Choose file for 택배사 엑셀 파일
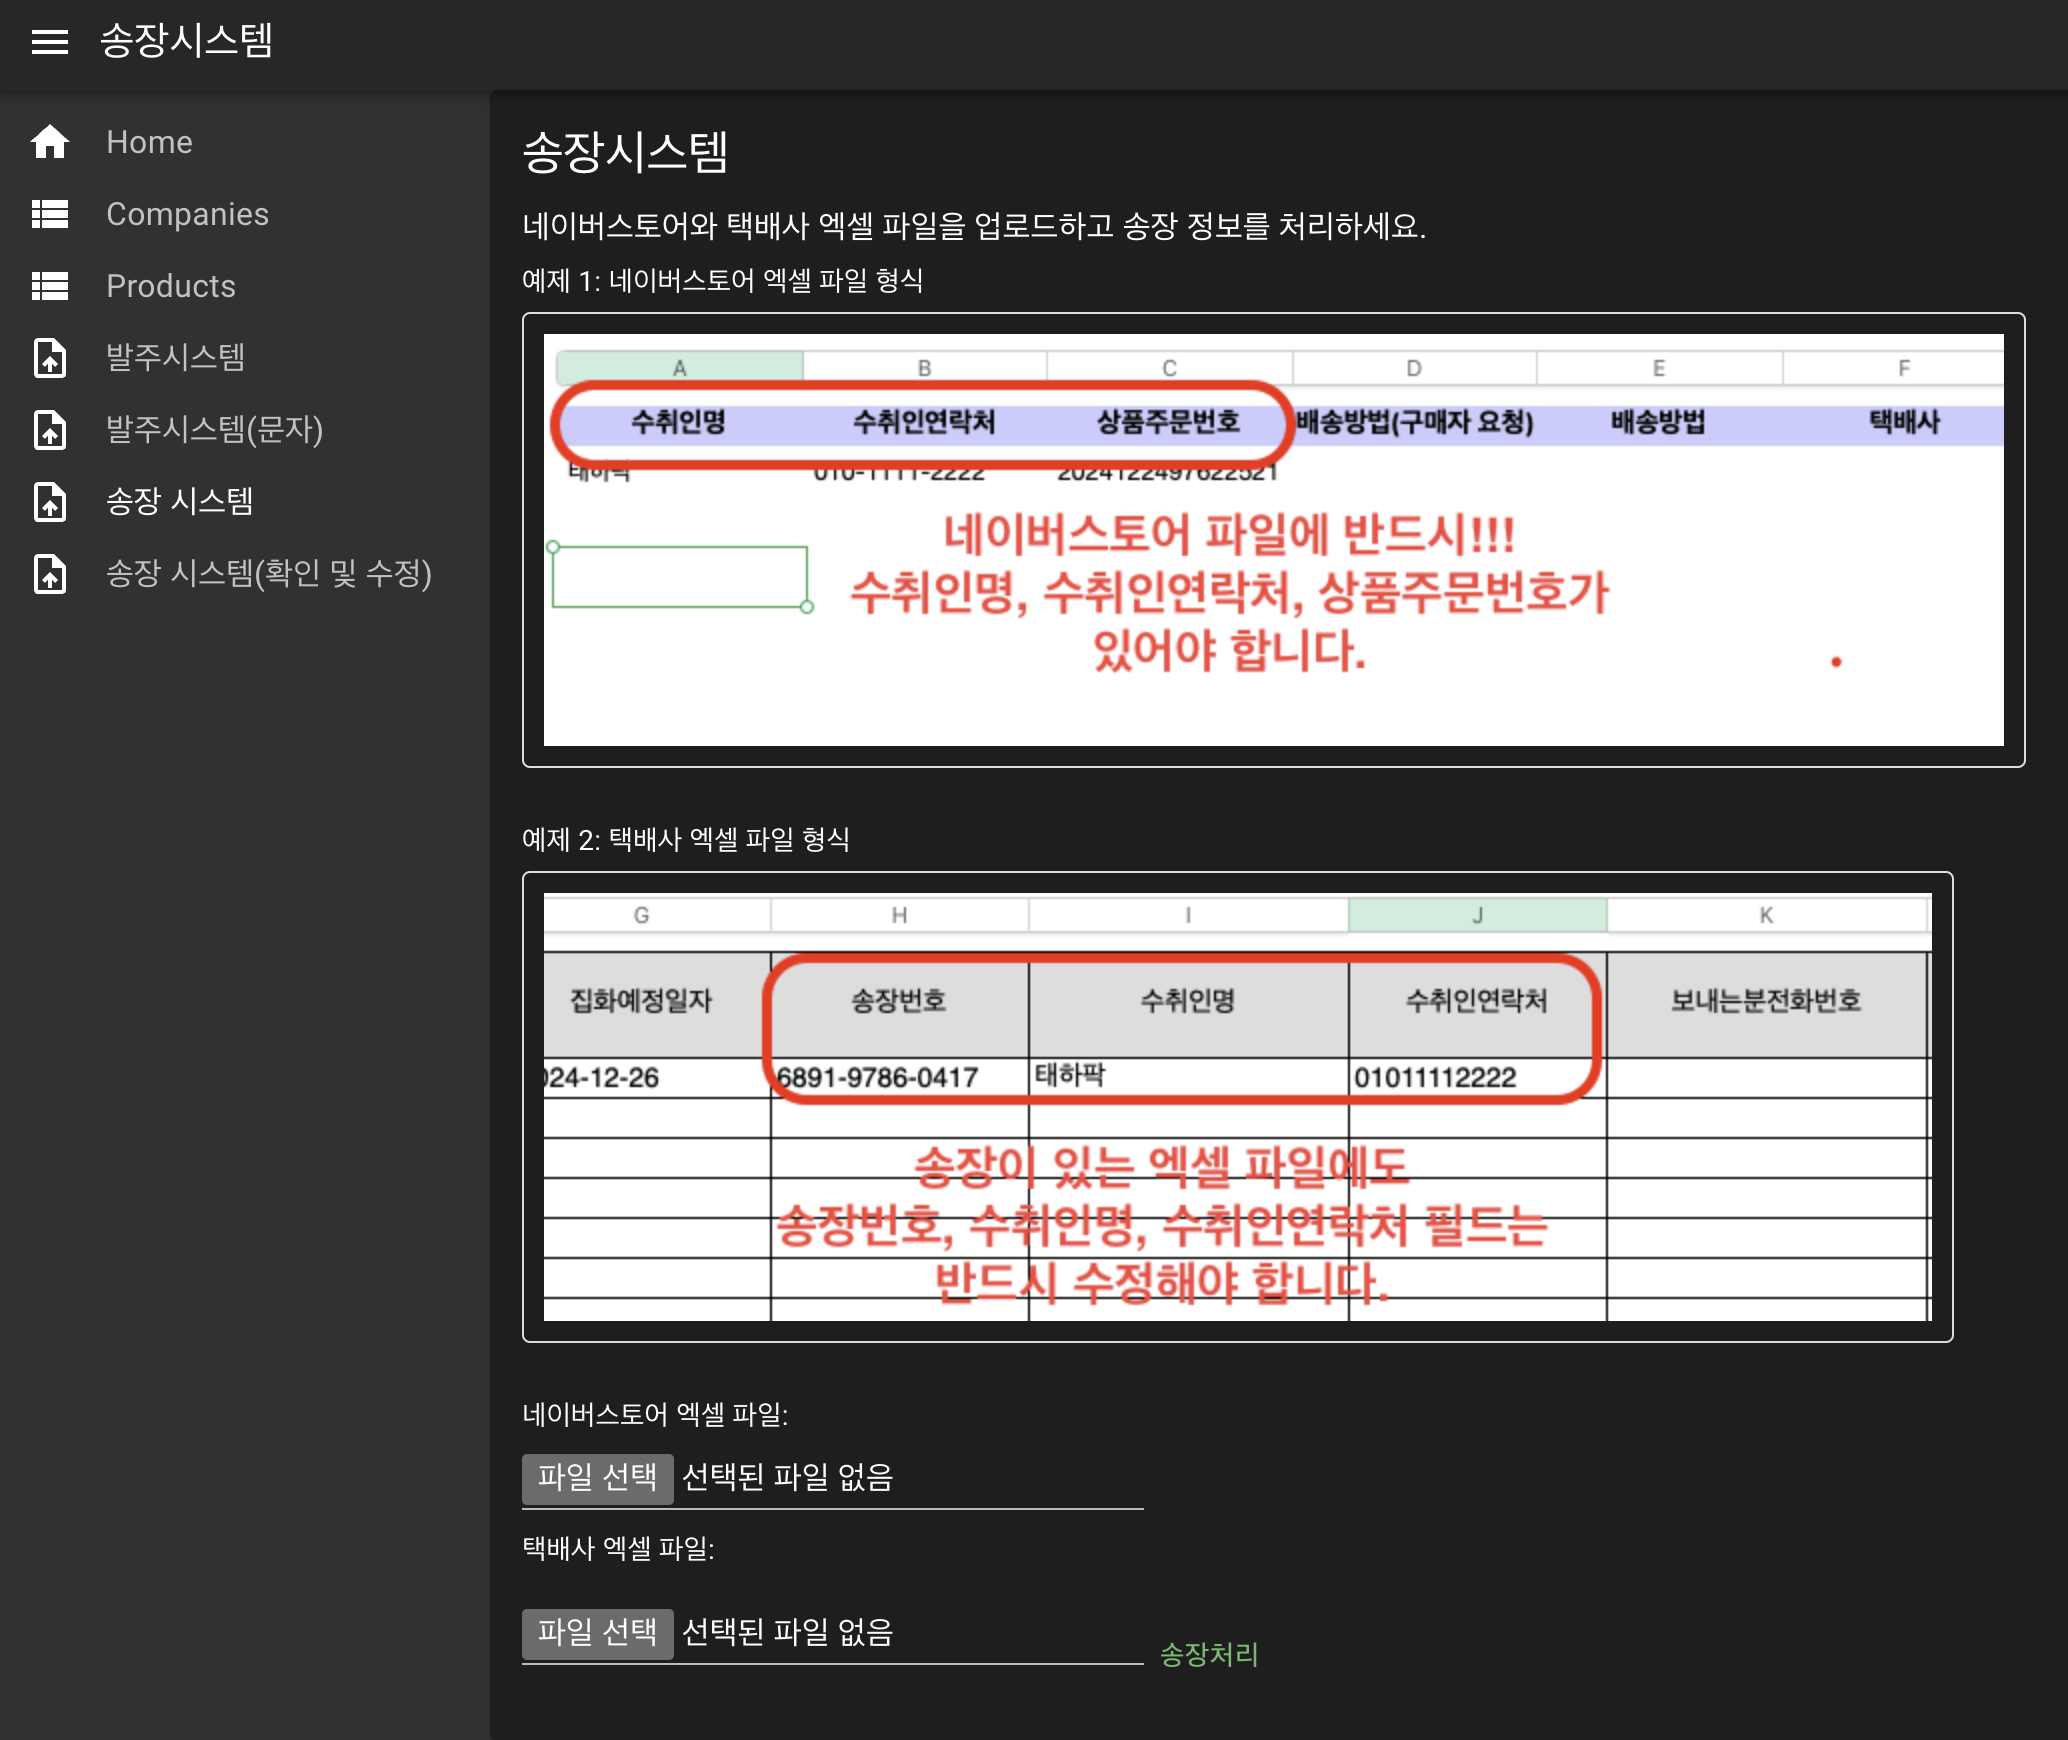Viewport: 2068px width, 1740px height. coord(597,1633)
